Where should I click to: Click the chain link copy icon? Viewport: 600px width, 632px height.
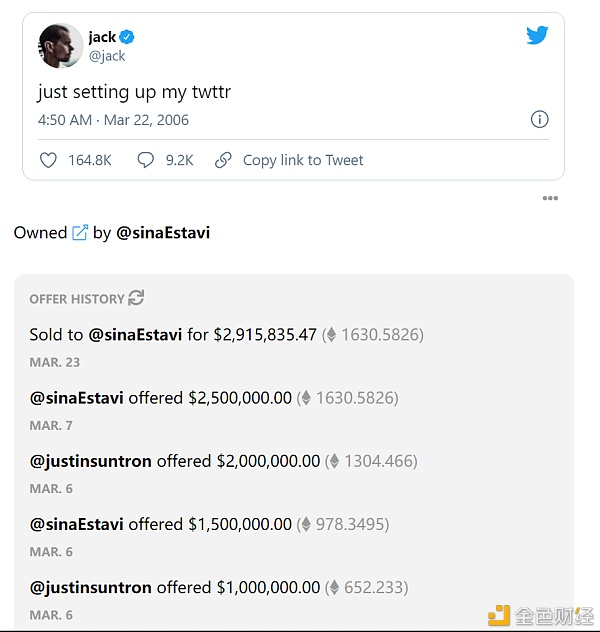224,160
